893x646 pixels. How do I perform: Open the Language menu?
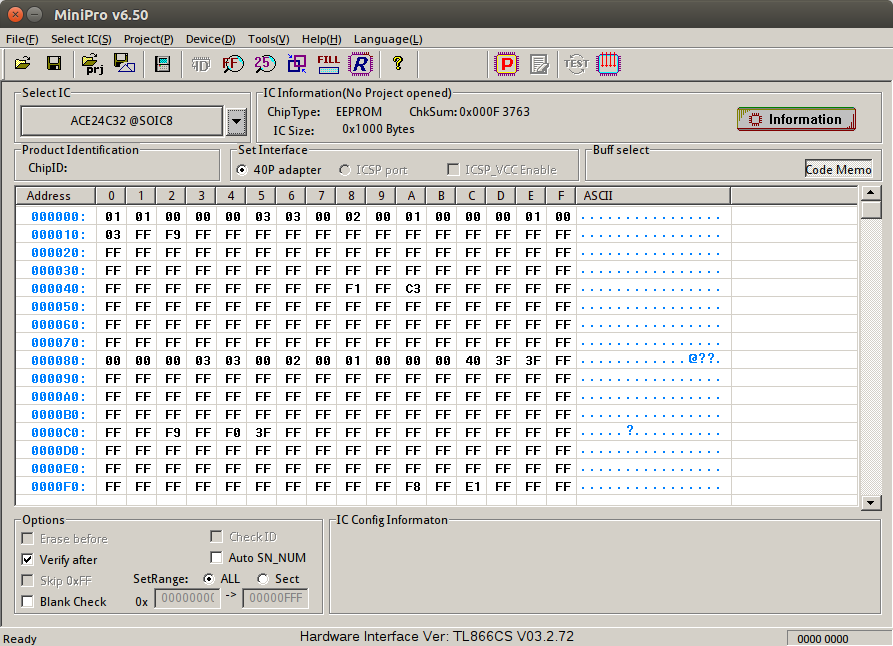[x=388, y=39]
